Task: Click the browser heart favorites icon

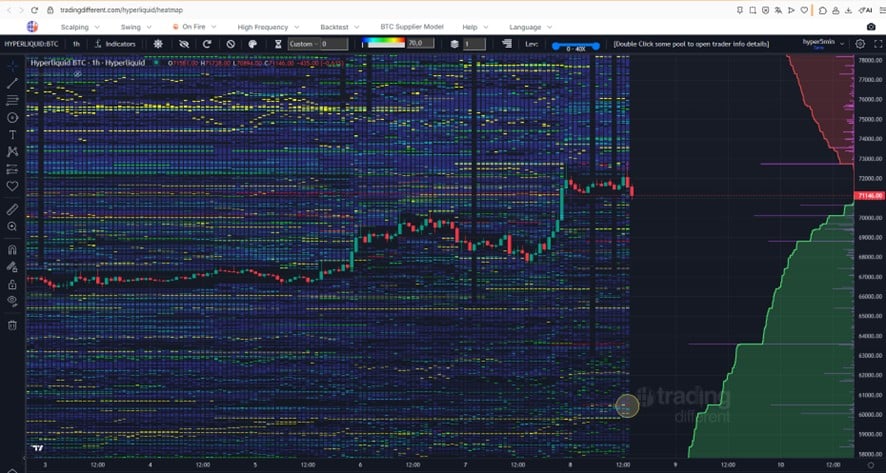Action: (x=804, y=10)
